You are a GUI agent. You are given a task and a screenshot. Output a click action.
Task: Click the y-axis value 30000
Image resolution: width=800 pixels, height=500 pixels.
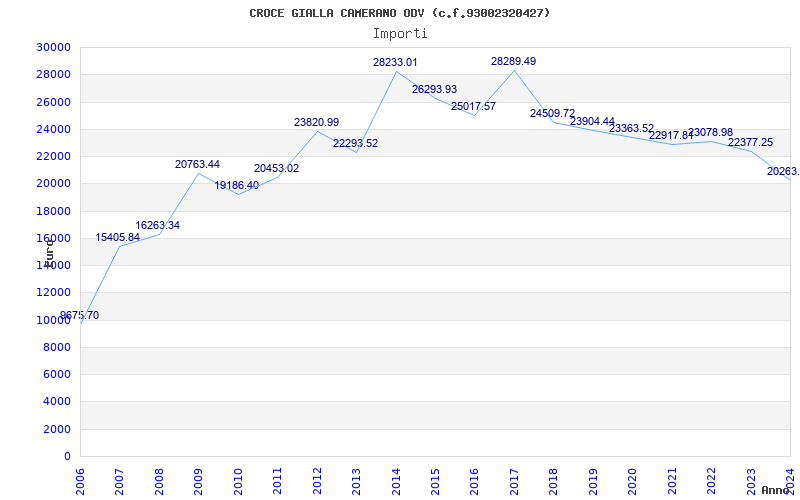pyautogui.click(x=54, y=47)
